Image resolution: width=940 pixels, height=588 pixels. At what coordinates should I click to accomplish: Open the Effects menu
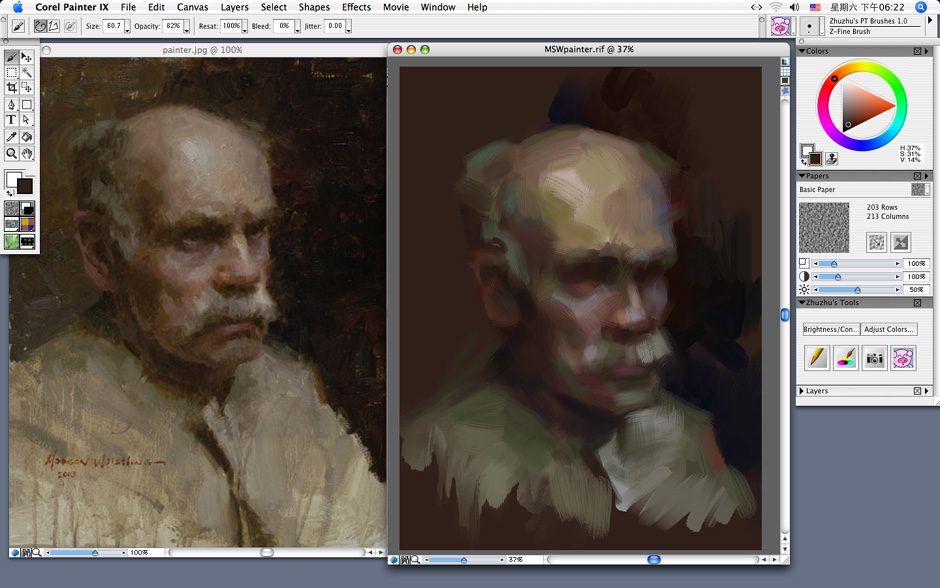pyautogui.click(x=356, y=7)
